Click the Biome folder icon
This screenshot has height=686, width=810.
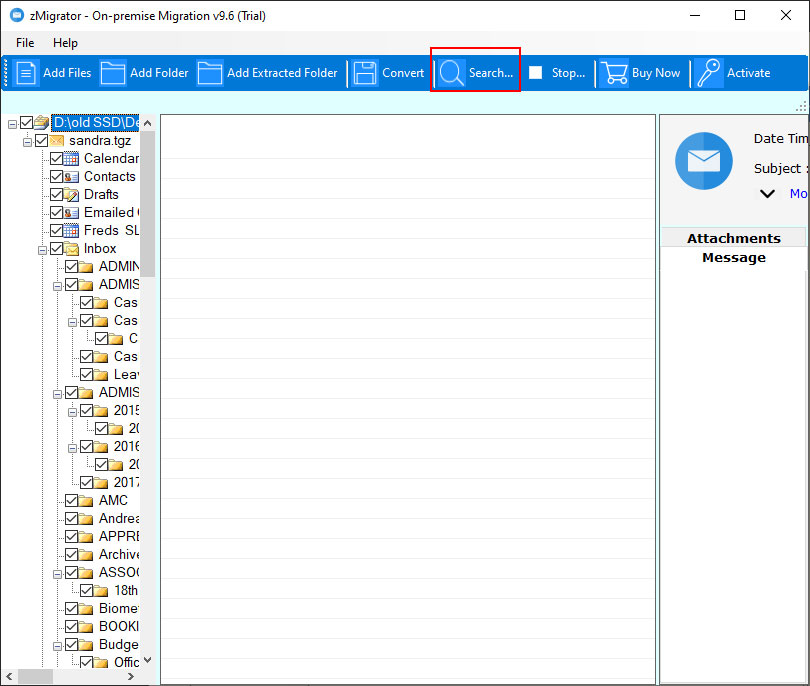tap(86, 609)
